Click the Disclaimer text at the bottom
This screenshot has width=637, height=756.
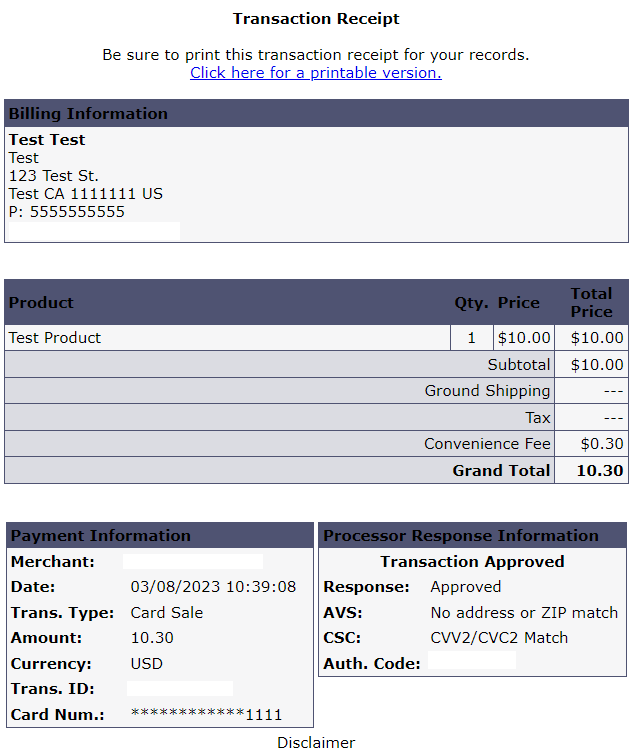tap(316, 742)
